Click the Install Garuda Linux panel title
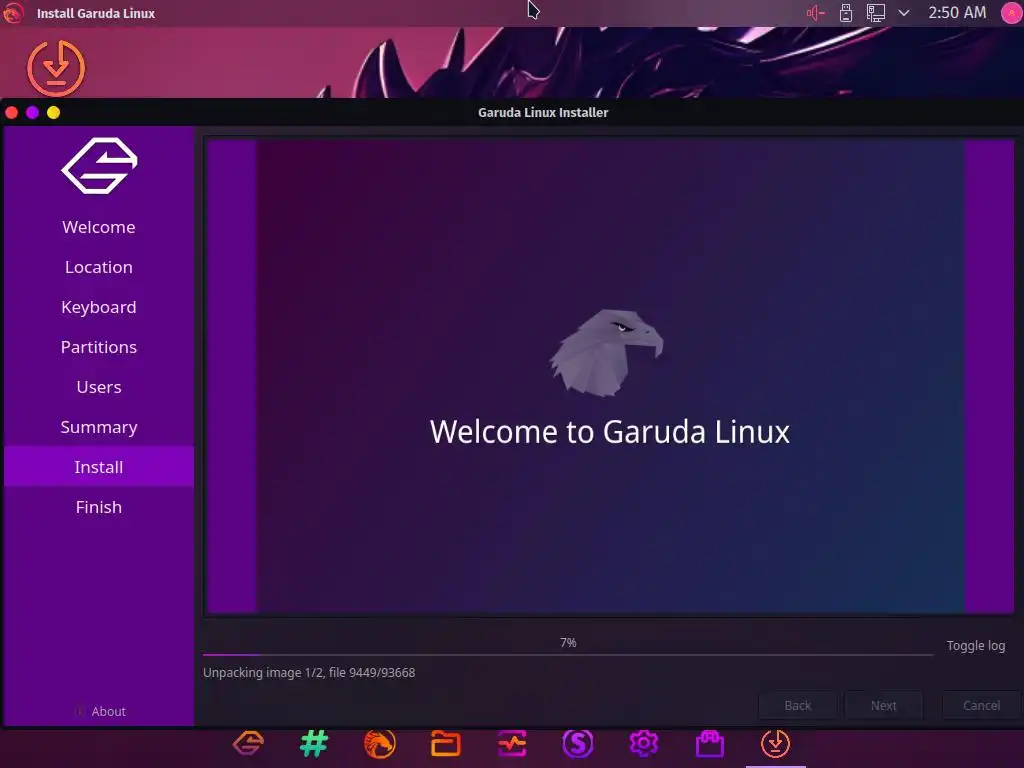Viewport: 1024px width, 768px height. 96,13
